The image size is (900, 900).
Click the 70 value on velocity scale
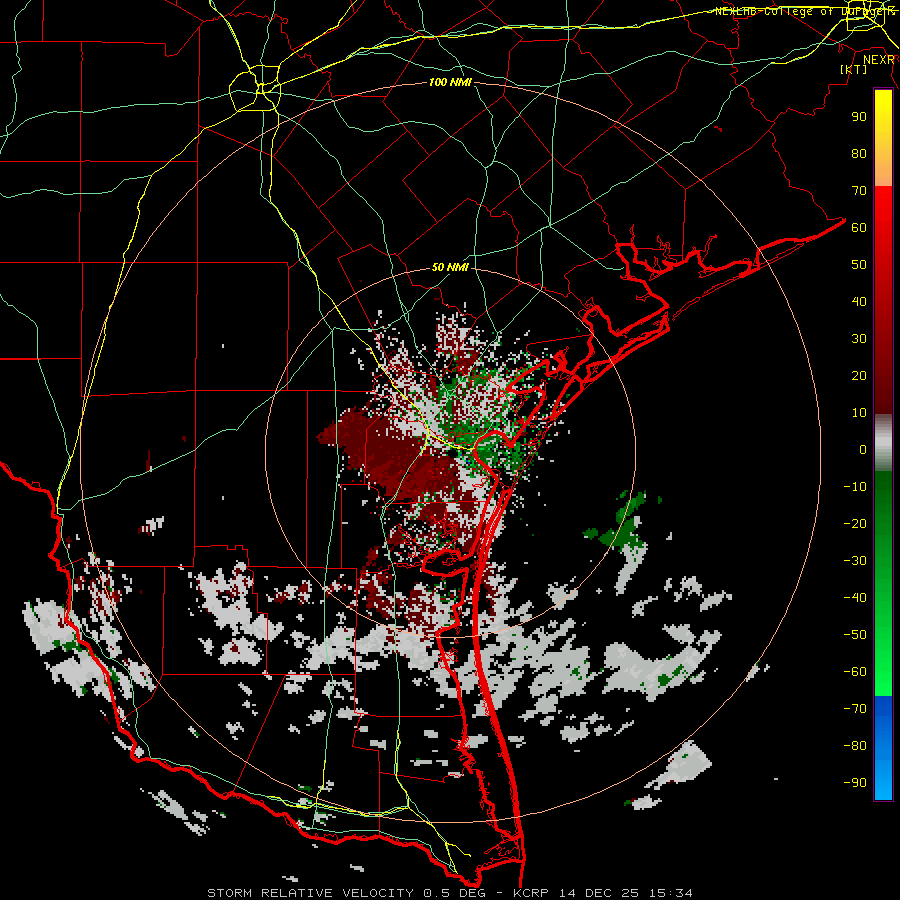coord(859,191)
